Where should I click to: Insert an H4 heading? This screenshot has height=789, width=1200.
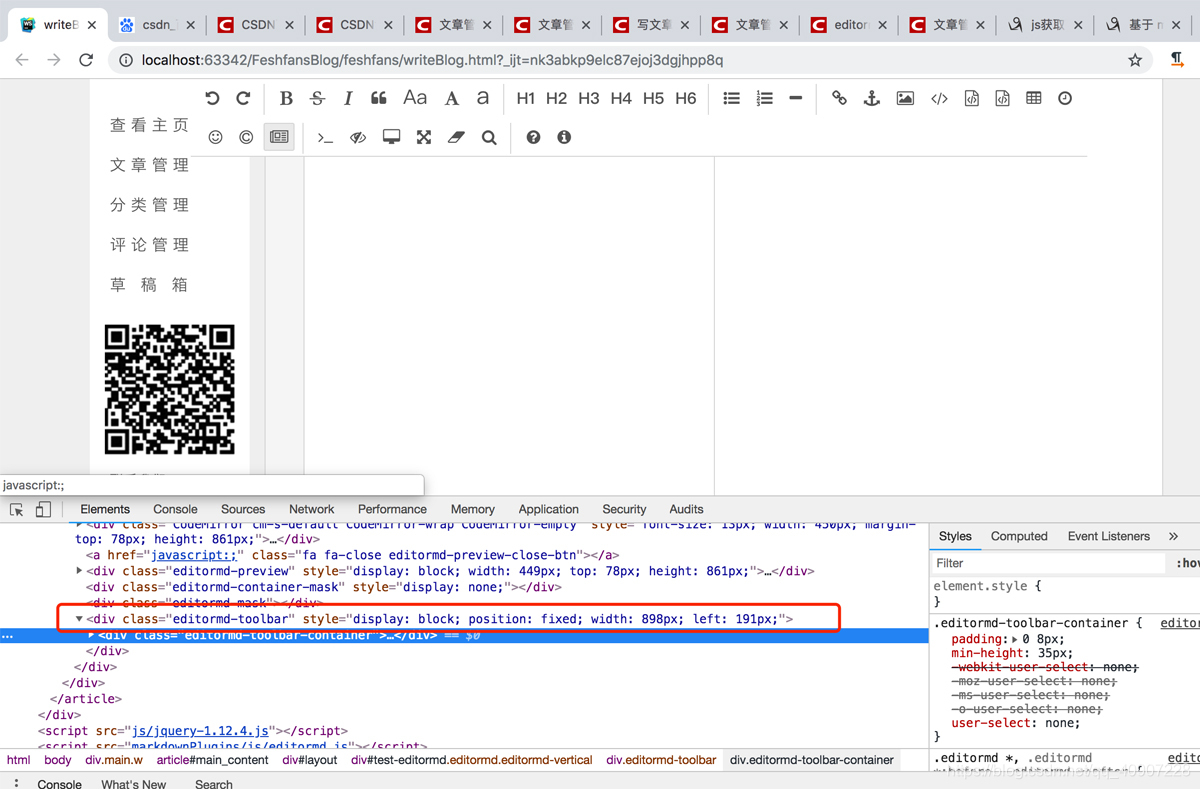(621, 98)
